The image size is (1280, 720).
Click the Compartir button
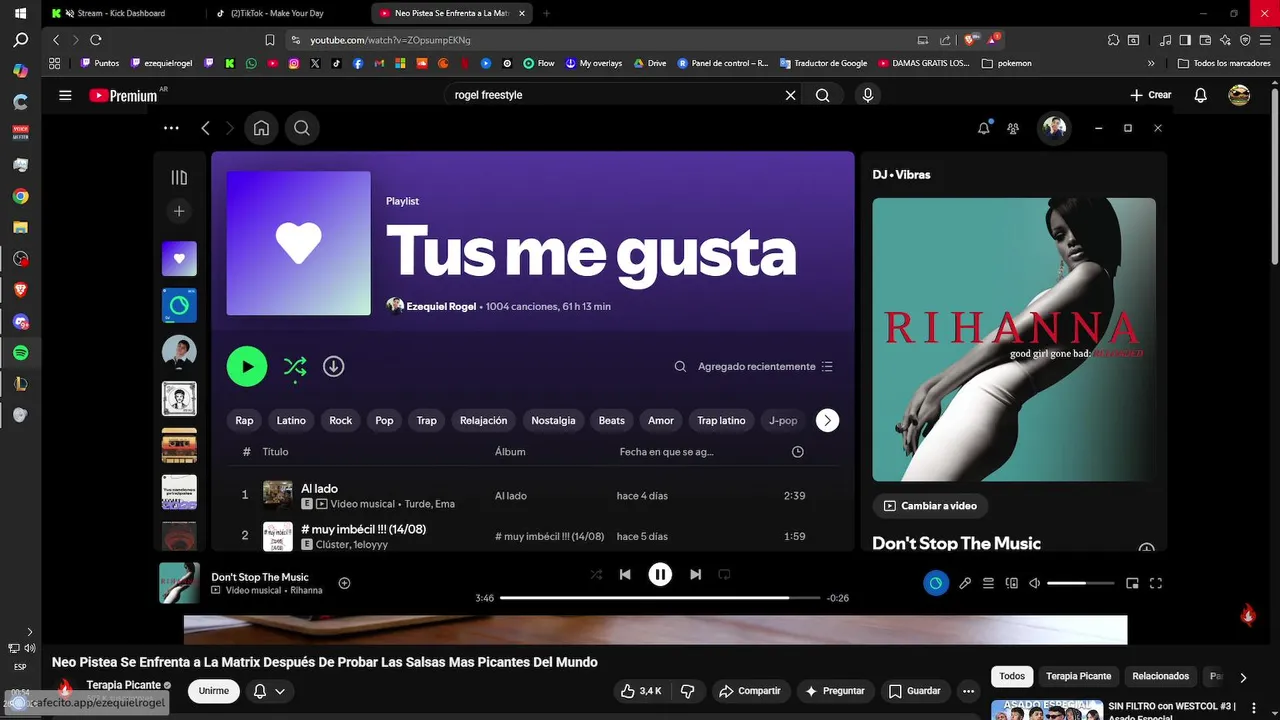[x=750, y=691]
